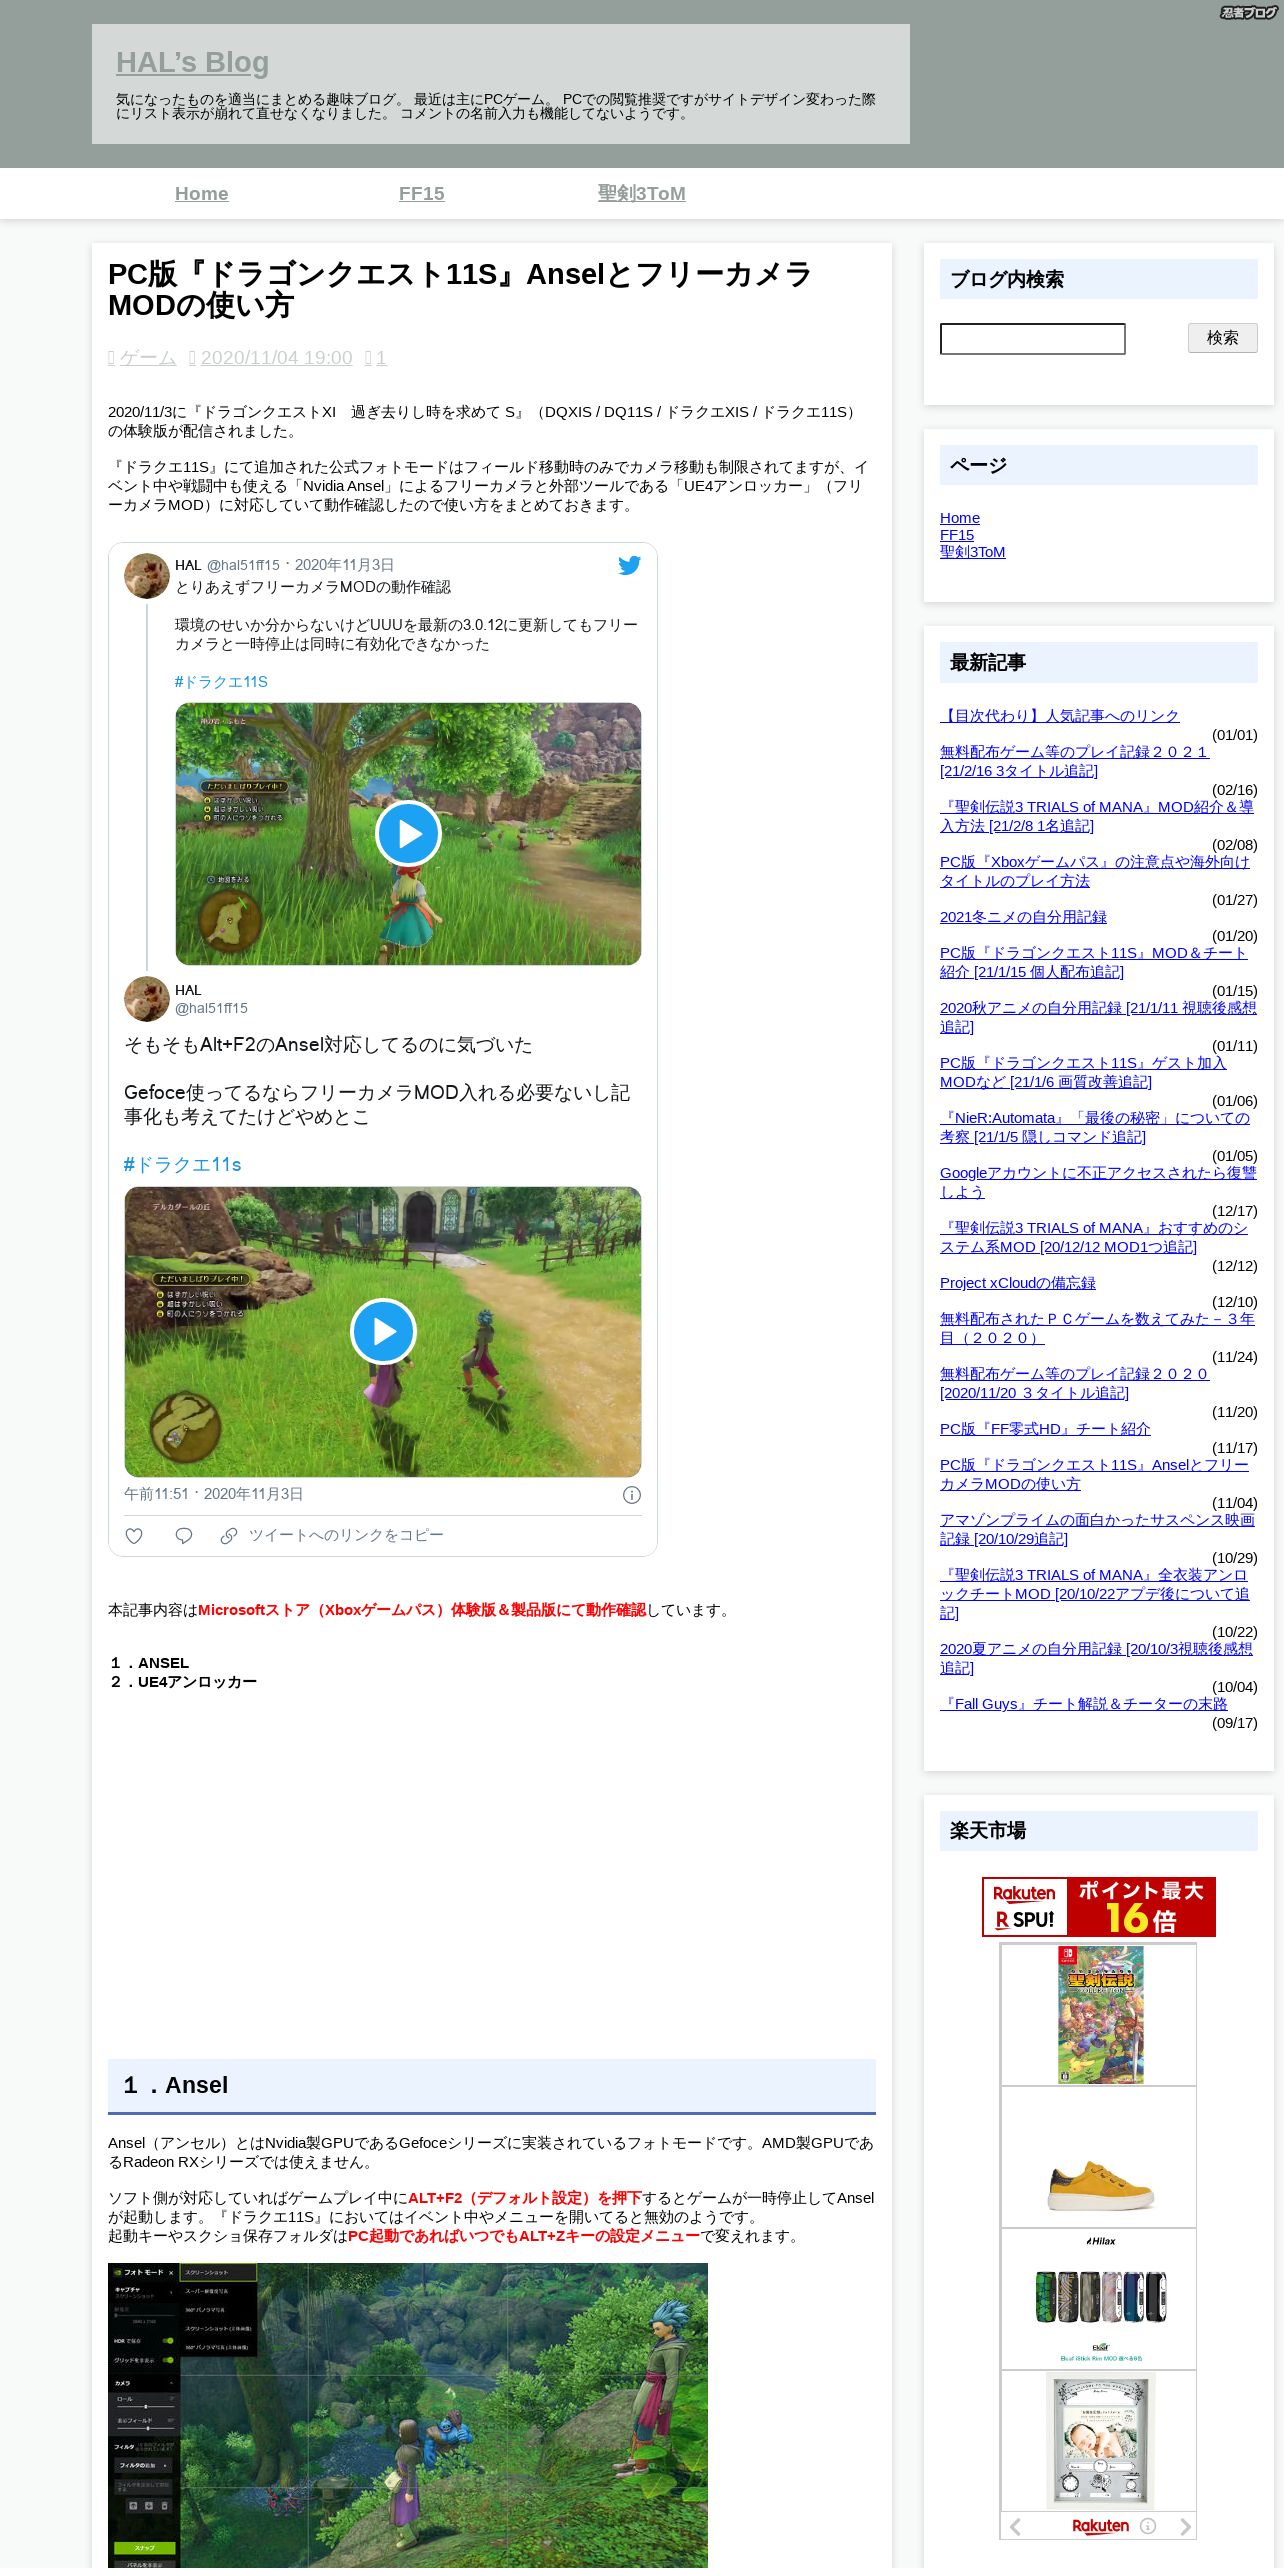Jump to 2．UE4アンロッカー contents entry
The height and width of the screenshot is (2568, 1284).
click(183, 1682)
